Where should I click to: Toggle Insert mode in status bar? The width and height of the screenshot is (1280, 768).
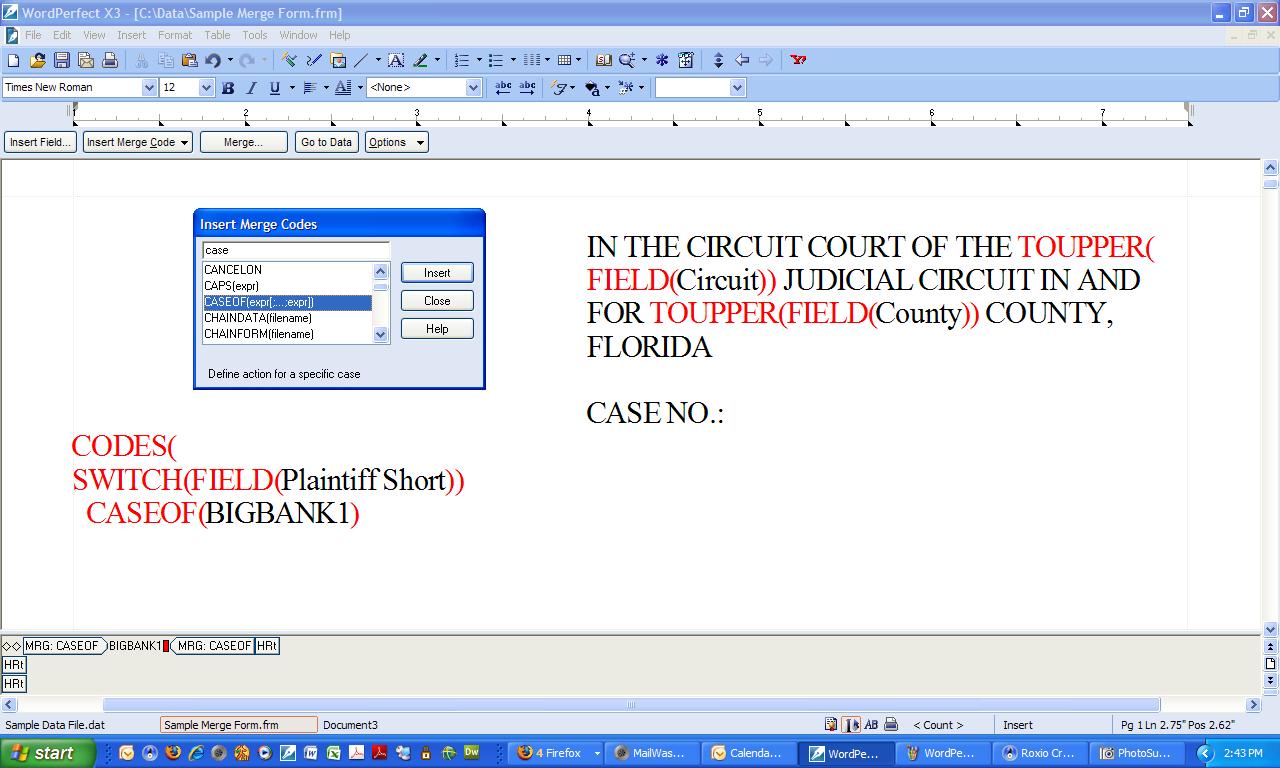click(1018, 725)
